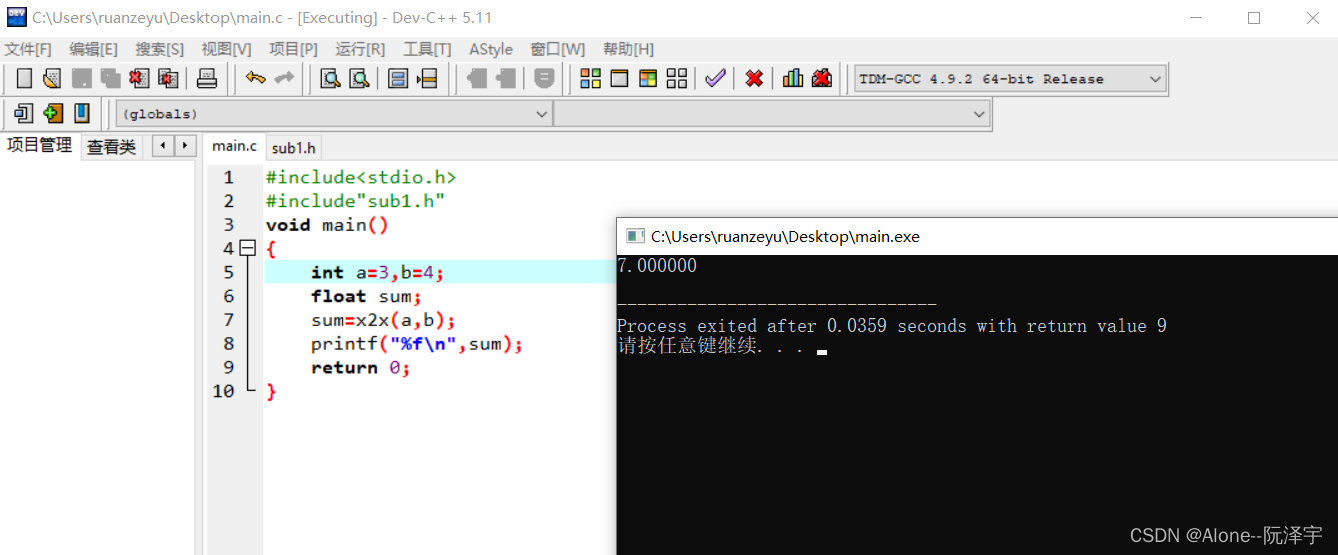
Task: Click the Replace magnifier icon
Action: tap(359, 78)
